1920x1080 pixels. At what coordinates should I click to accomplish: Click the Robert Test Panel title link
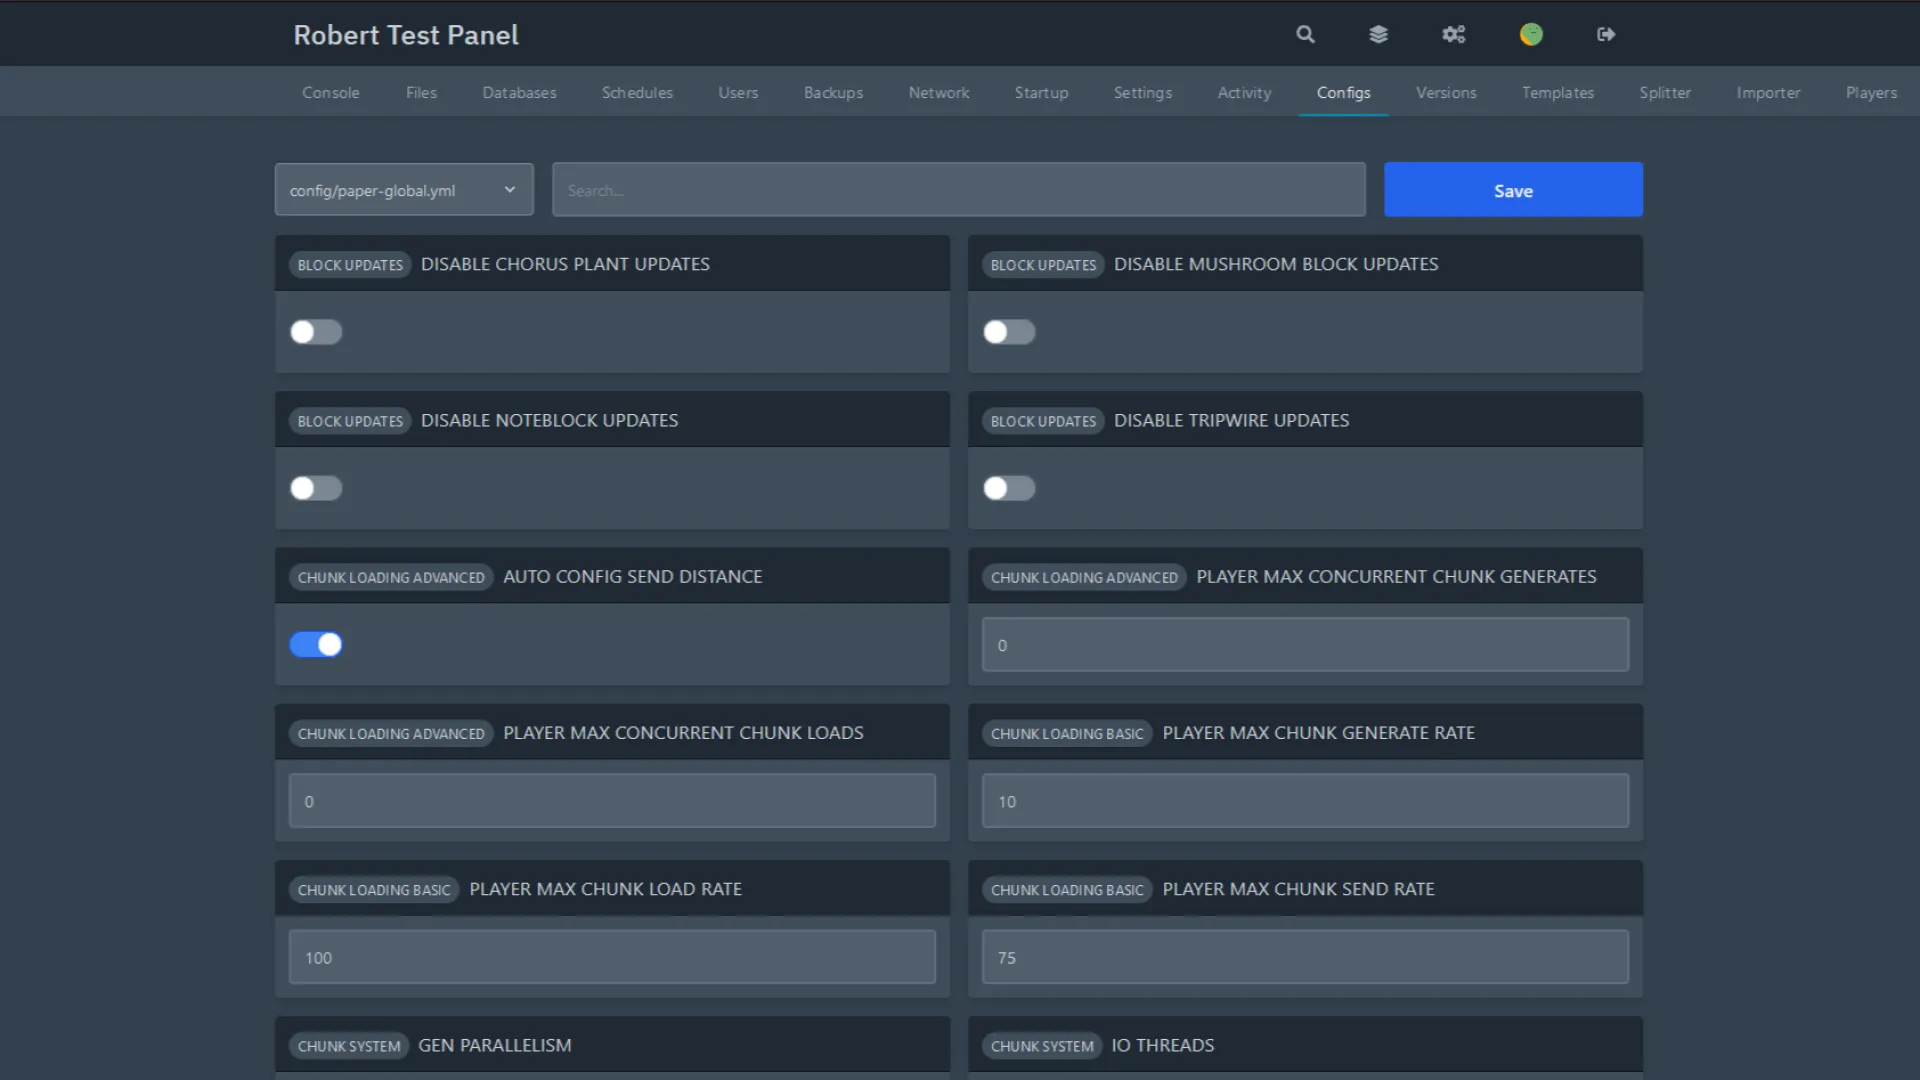406,35
